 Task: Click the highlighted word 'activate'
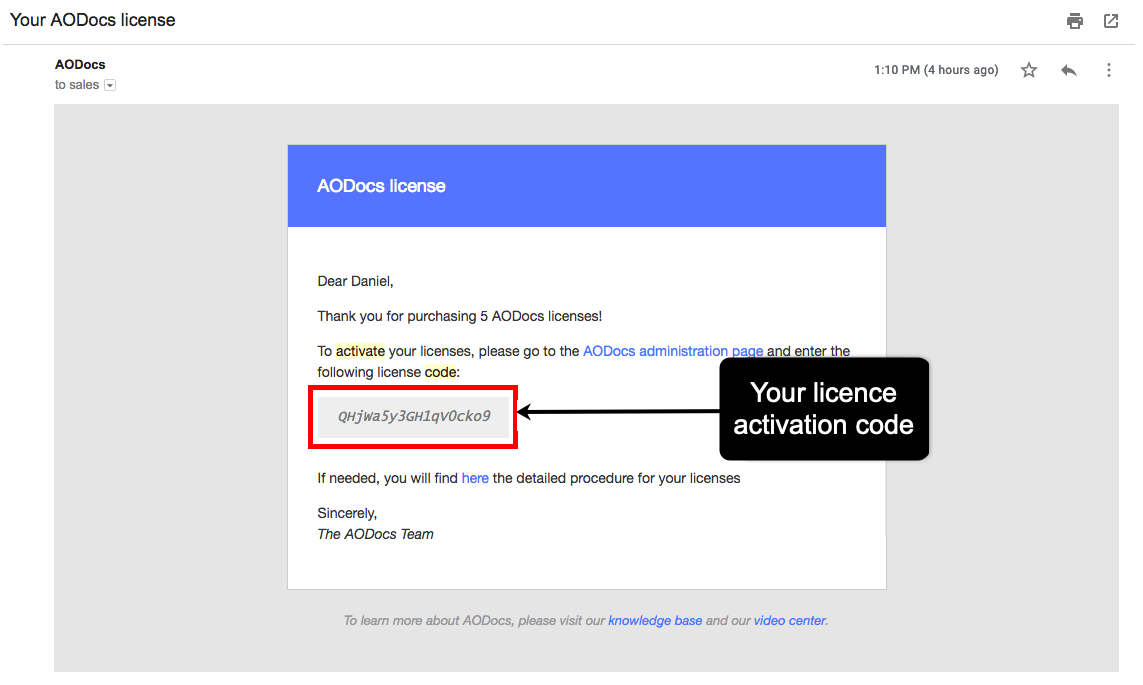click(360, 351)
